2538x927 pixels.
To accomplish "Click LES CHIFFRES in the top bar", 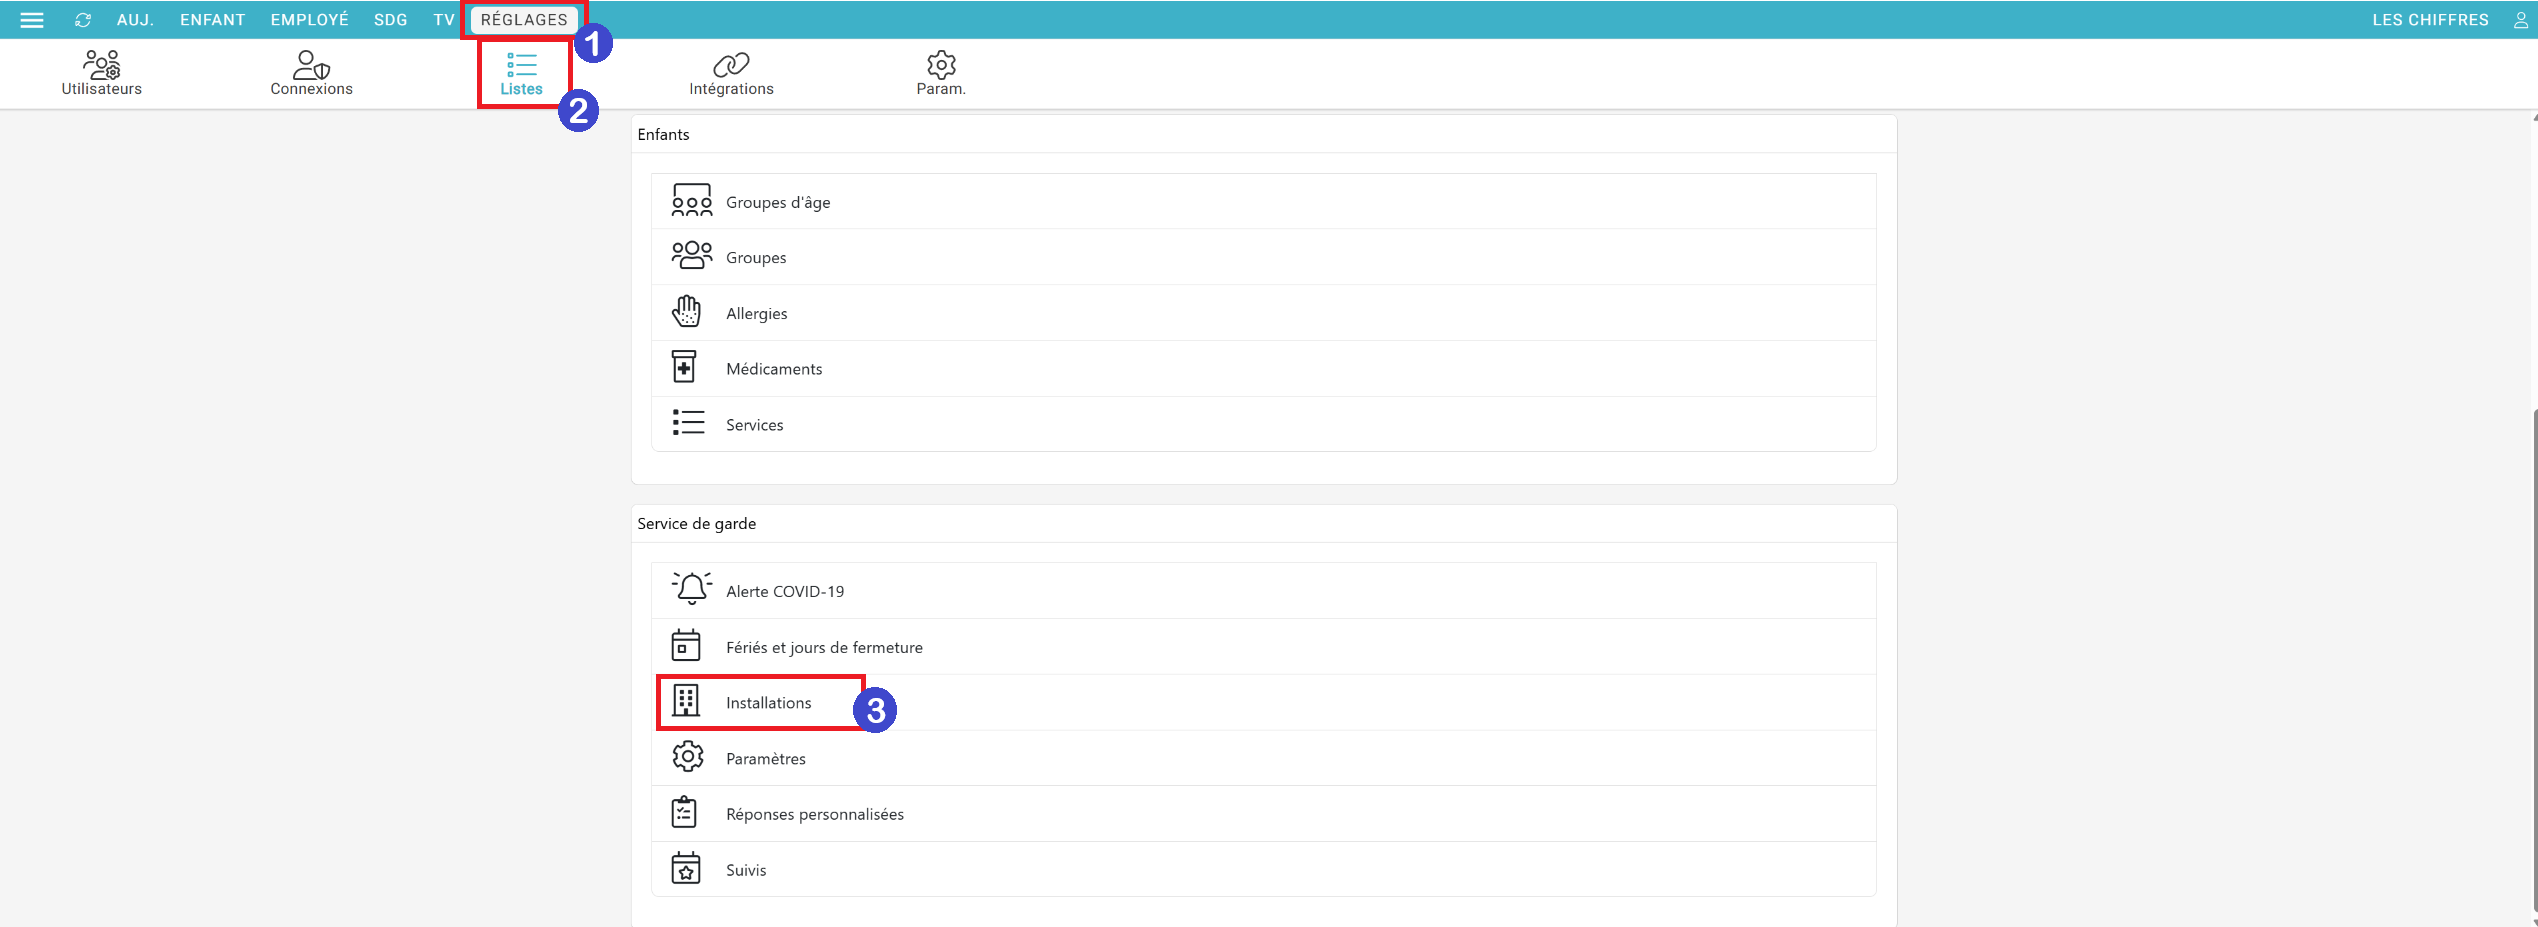I will click(x=2430, y=20).
